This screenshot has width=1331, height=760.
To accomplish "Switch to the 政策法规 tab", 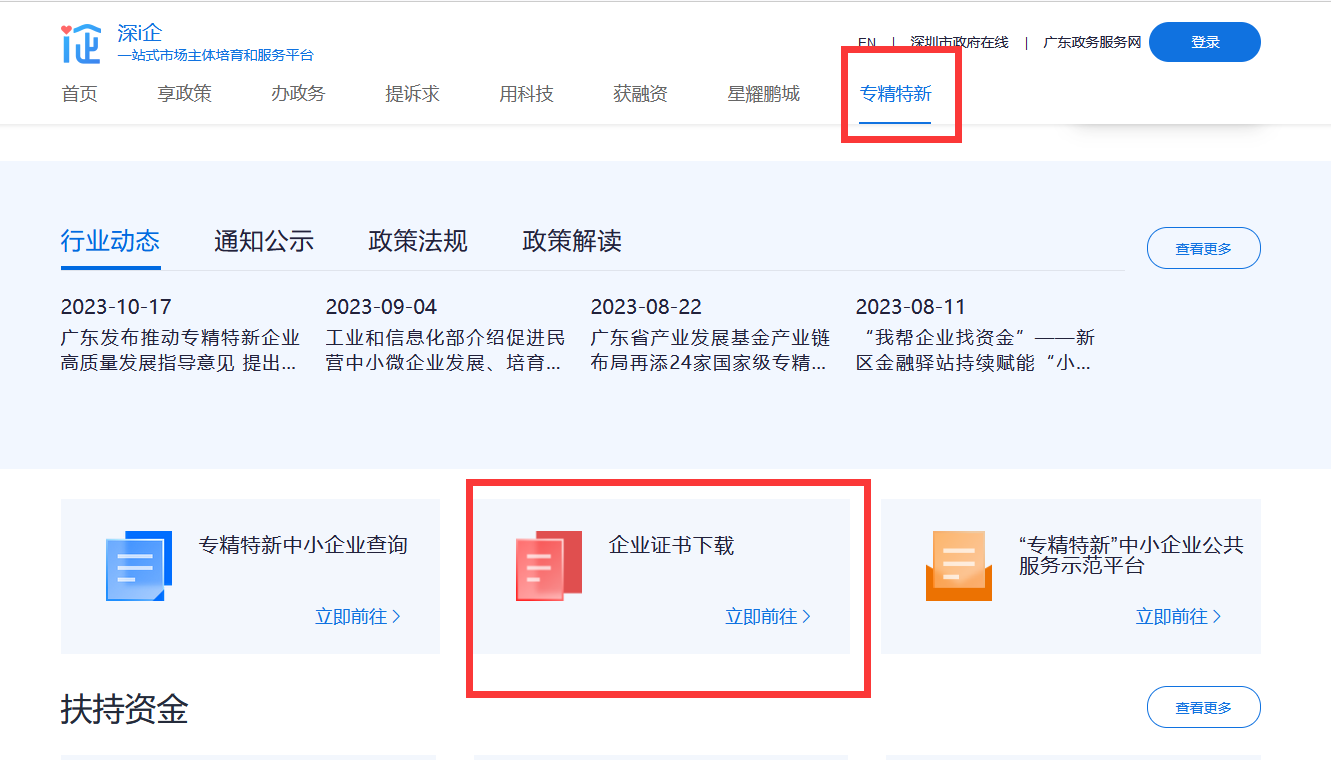I will [418, 241].
